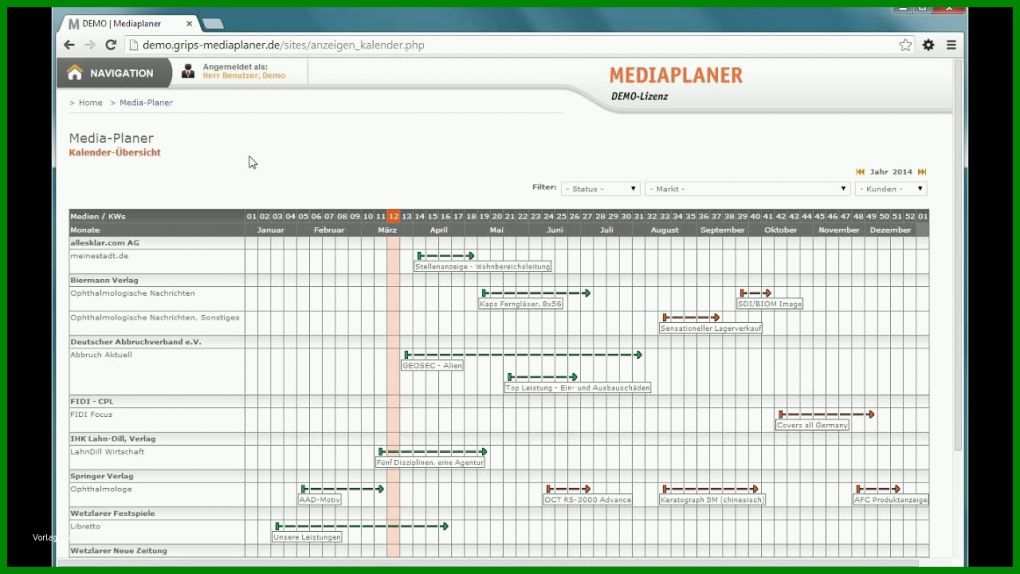Follow the Home breadcrumb link
Viewport: 1020px width, 574px height.
(x=90, y=103)
